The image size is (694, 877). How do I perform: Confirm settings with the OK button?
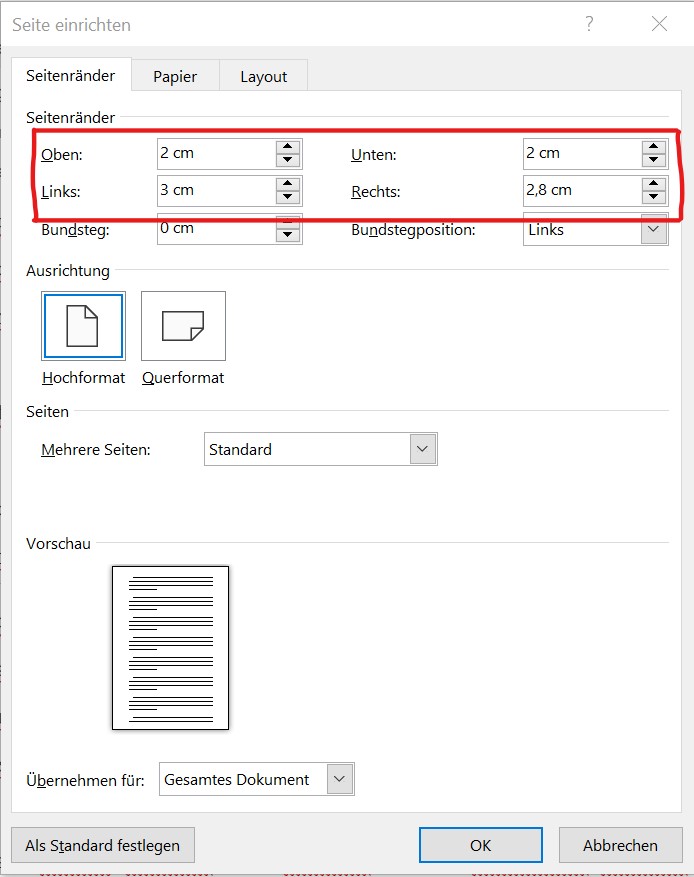480,845
